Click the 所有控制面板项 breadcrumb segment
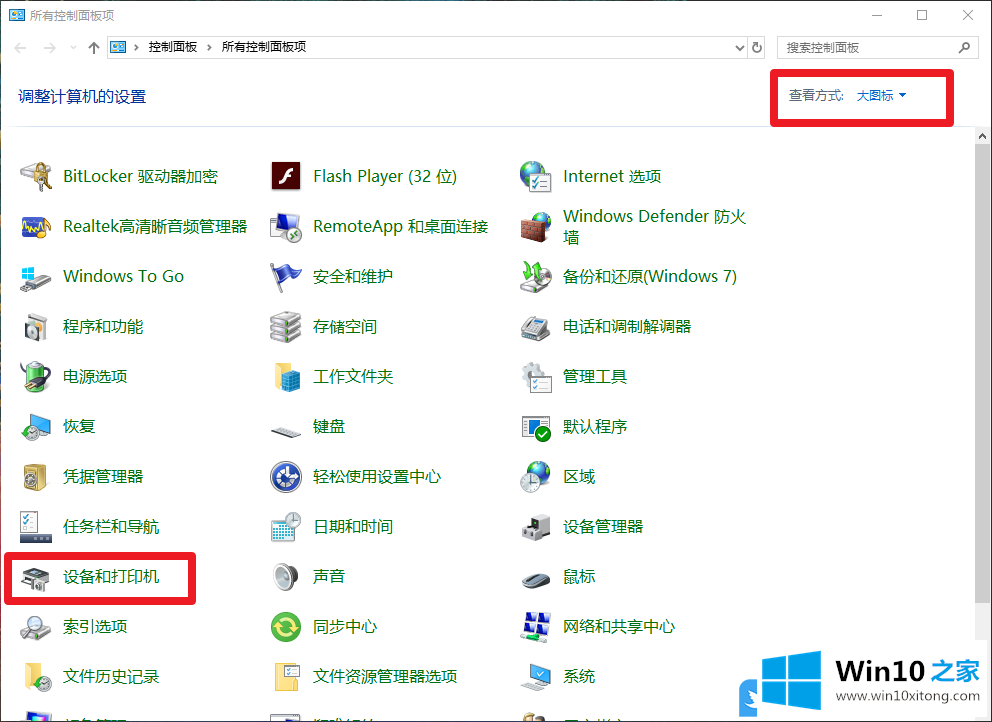992x722 pixels. (264, 47)
